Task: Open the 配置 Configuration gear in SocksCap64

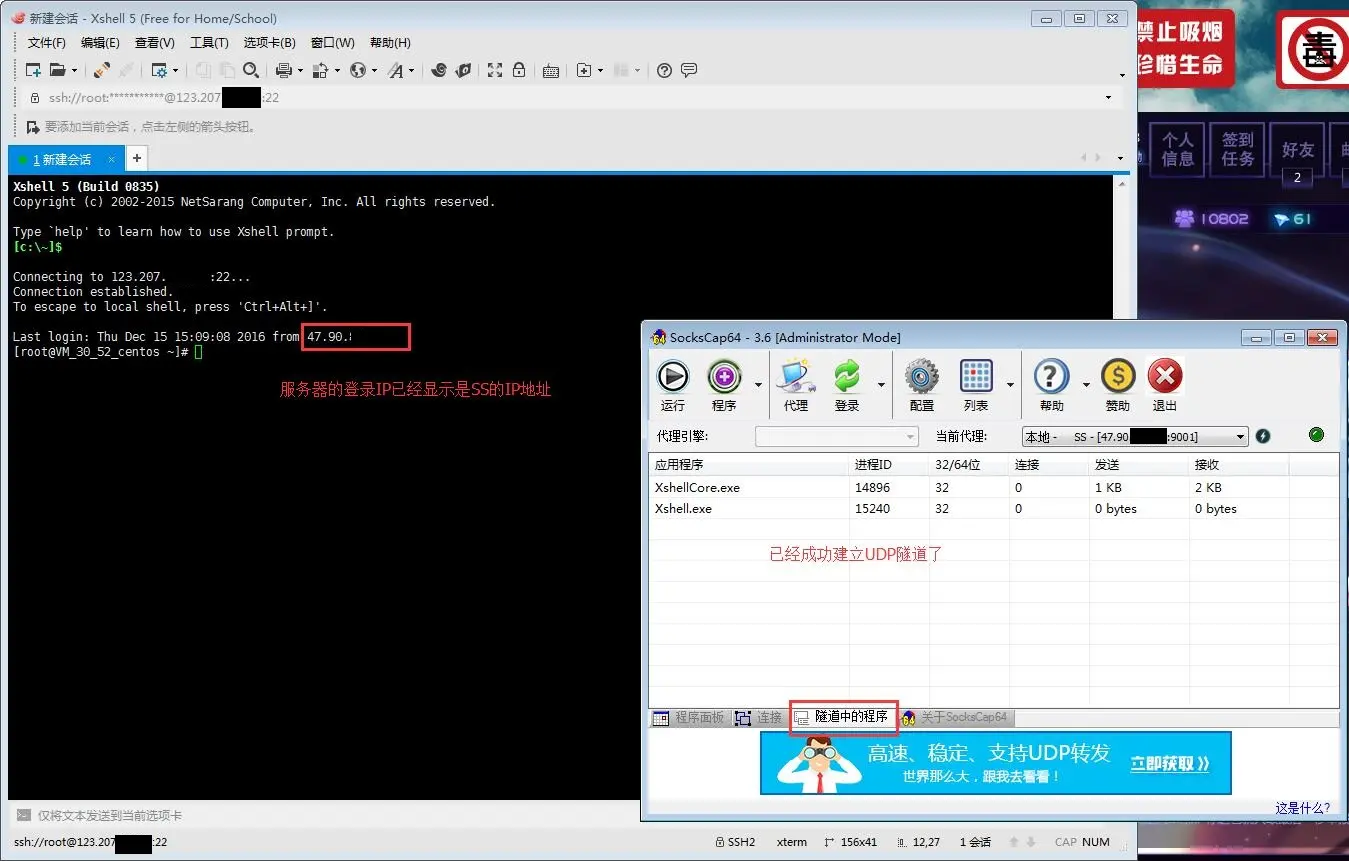Action: coord(922,377)
